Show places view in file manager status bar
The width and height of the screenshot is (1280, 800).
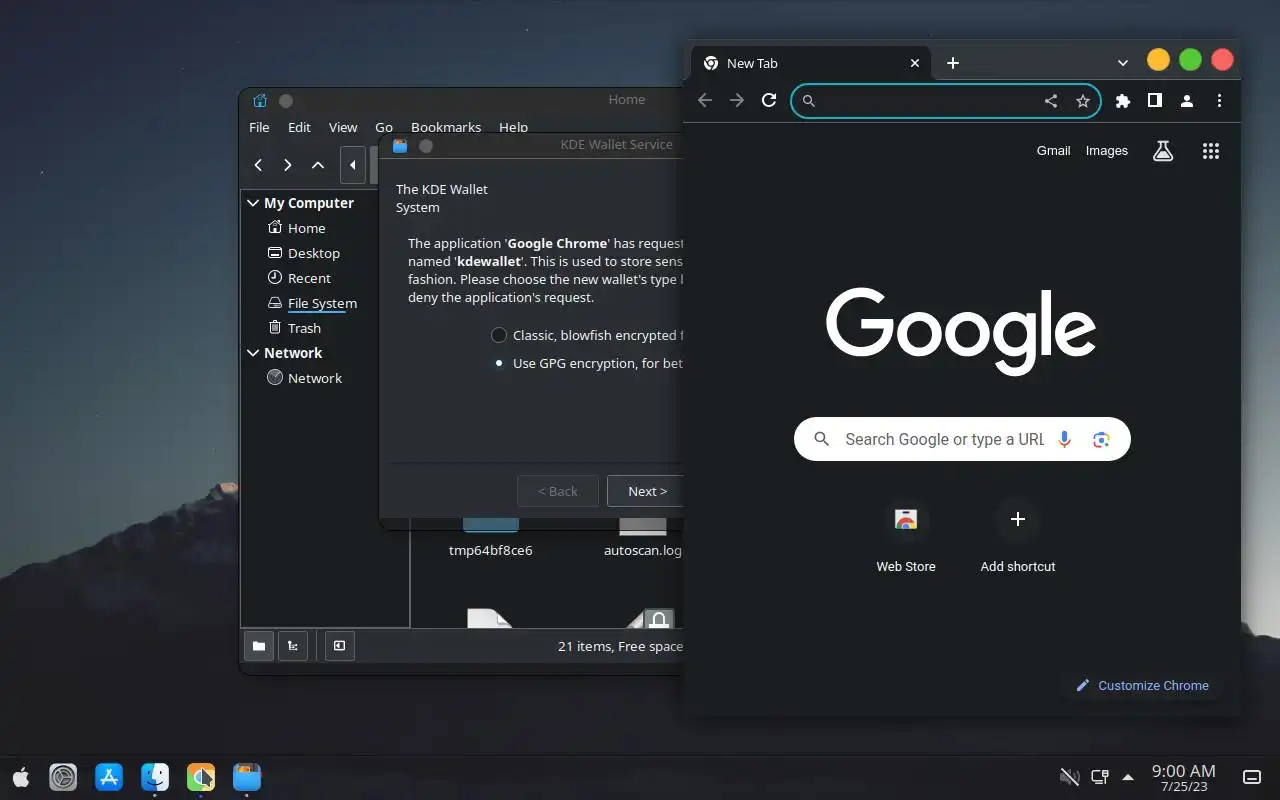click(258, 646)
